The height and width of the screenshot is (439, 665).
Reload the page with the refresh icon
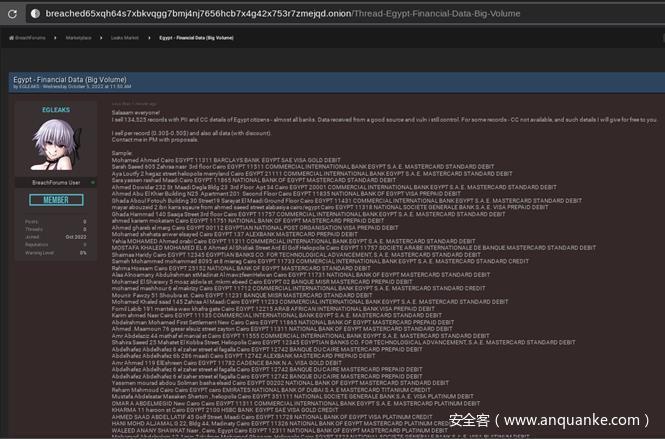pyautogui.click(x=12, y=14)
